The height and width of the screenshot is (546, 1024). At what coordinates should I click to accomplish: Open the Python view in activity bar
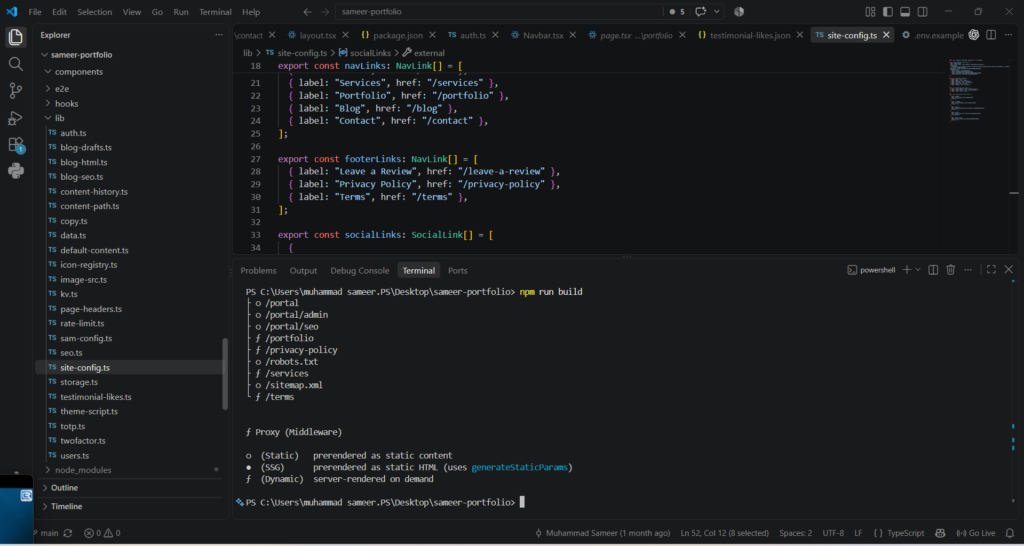(x=16, y=171)
